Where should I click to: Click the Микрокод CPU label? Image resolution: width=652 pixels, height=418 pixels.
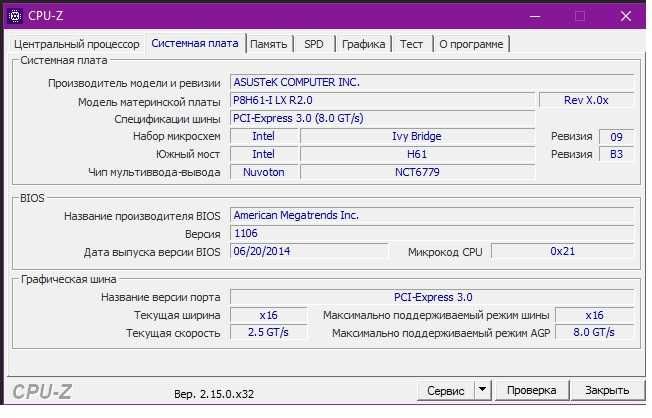[445, 252]
